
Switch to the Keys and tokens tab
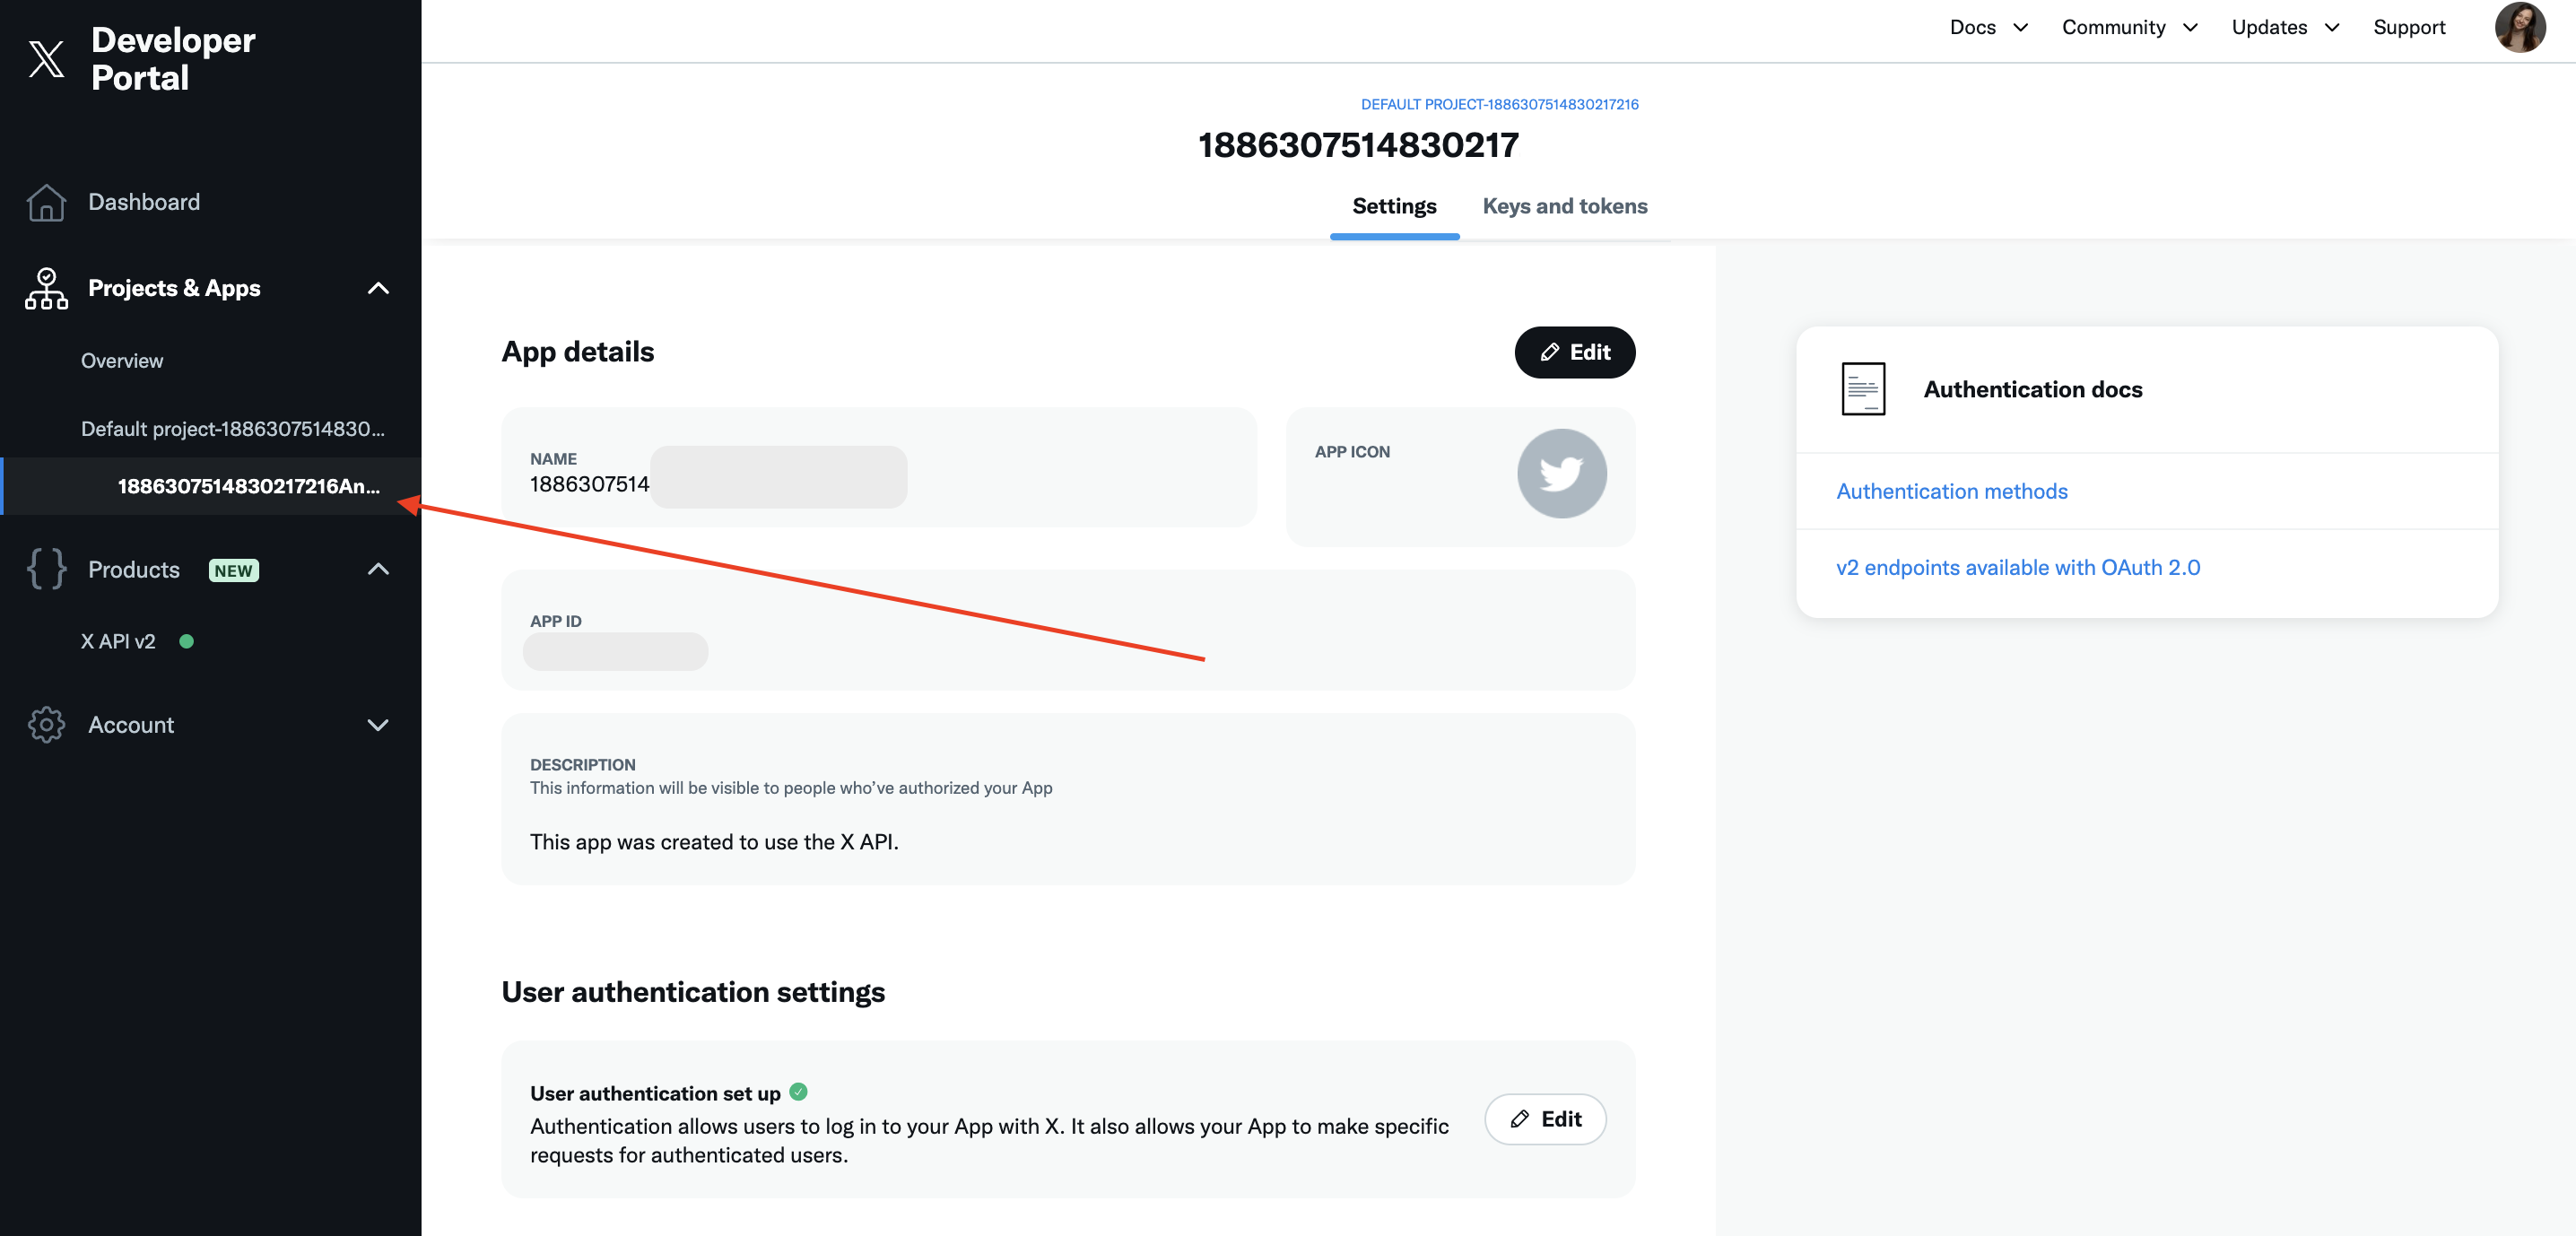point(1564,206)
